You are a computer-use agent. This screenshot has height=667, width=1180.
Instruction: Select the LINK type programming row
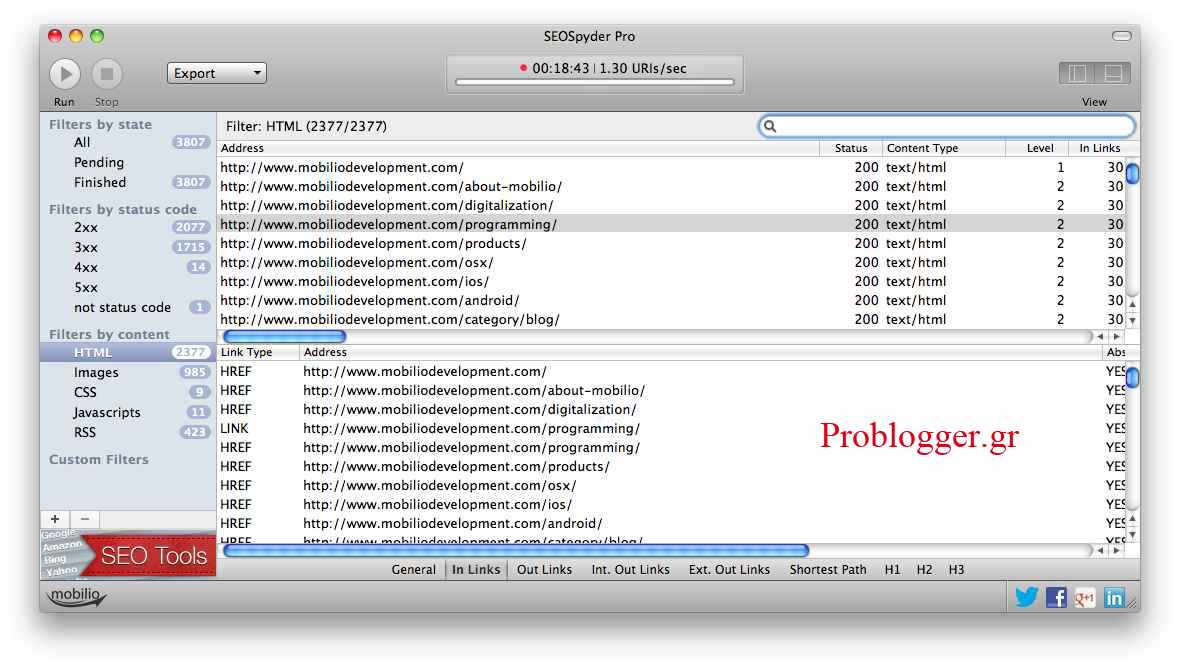(x=672, y=428)
